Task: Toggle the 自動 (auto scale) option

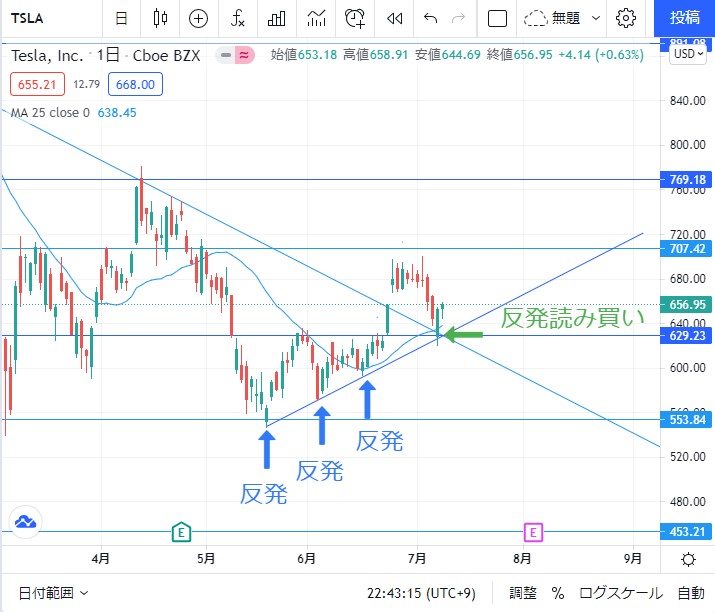Action: point(691,593)
